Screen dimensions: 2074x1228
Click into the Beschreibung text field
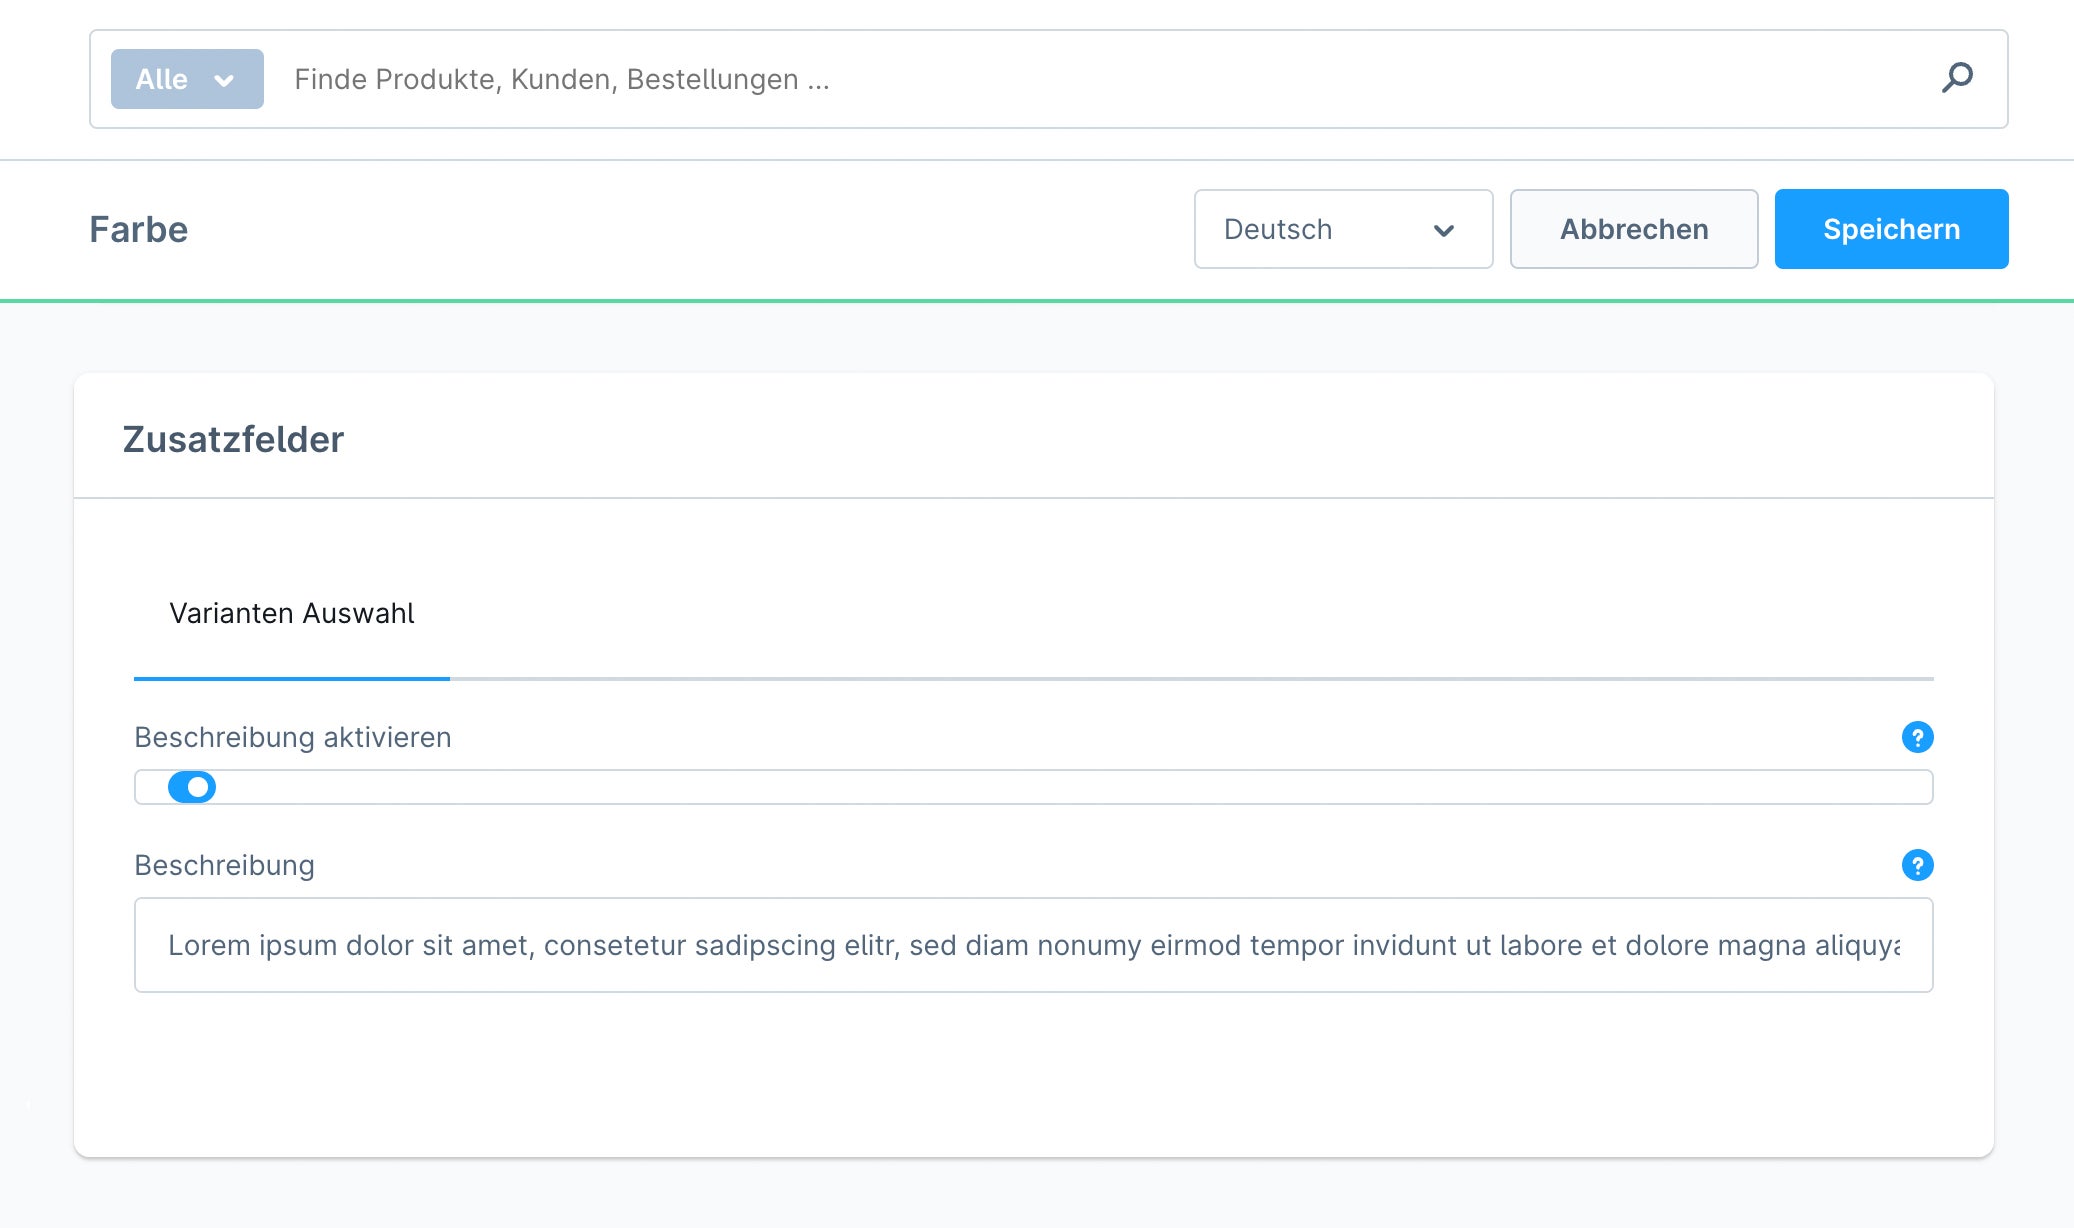point(1033,945)
